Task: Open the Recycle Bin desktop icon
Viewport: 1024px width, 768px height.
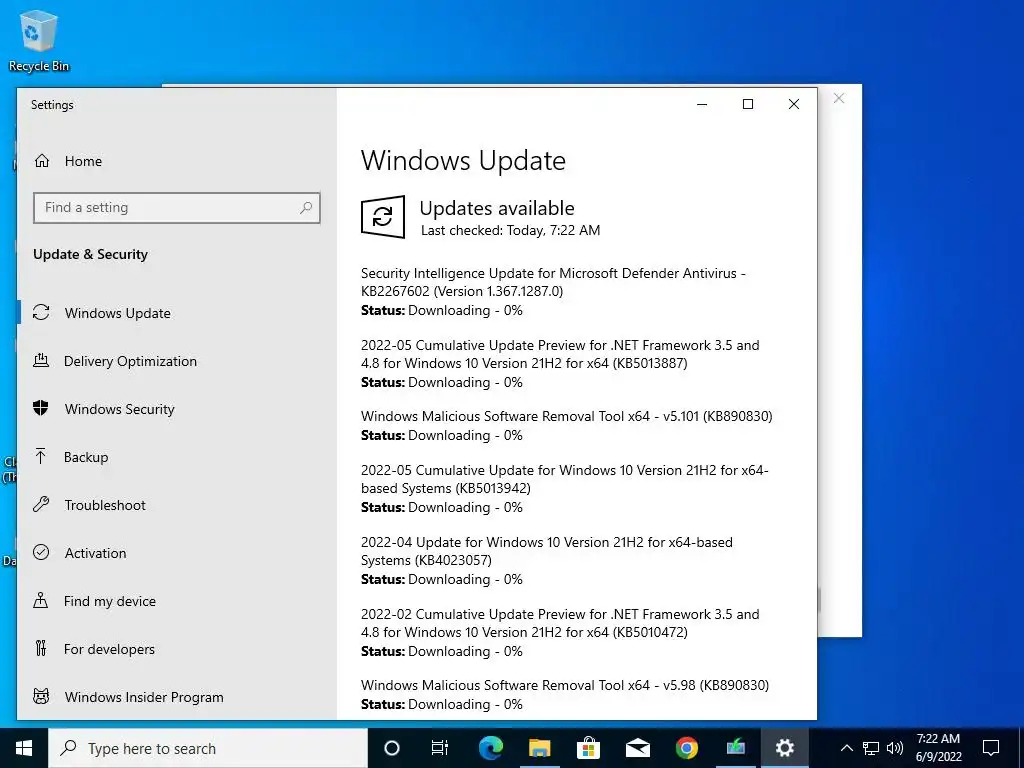Action: [39, 40]
